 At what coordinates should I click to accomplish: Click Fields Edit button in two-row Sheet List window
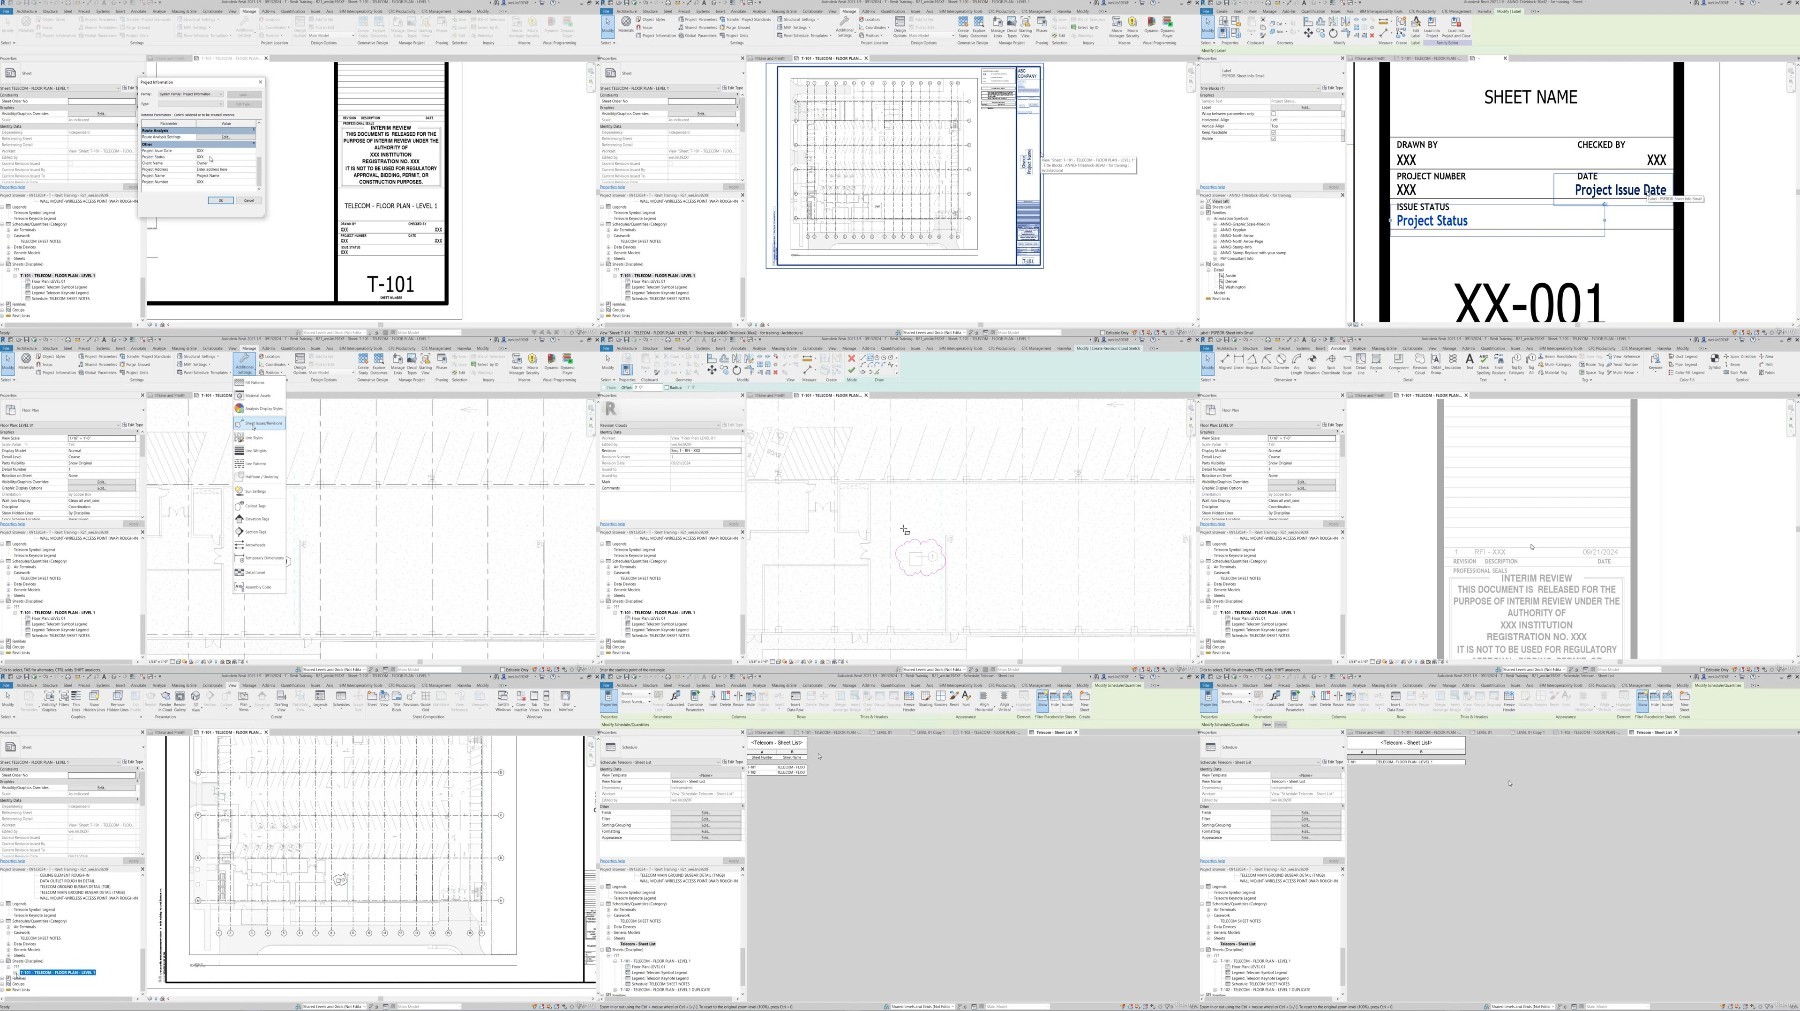click(x=706, y=812)
